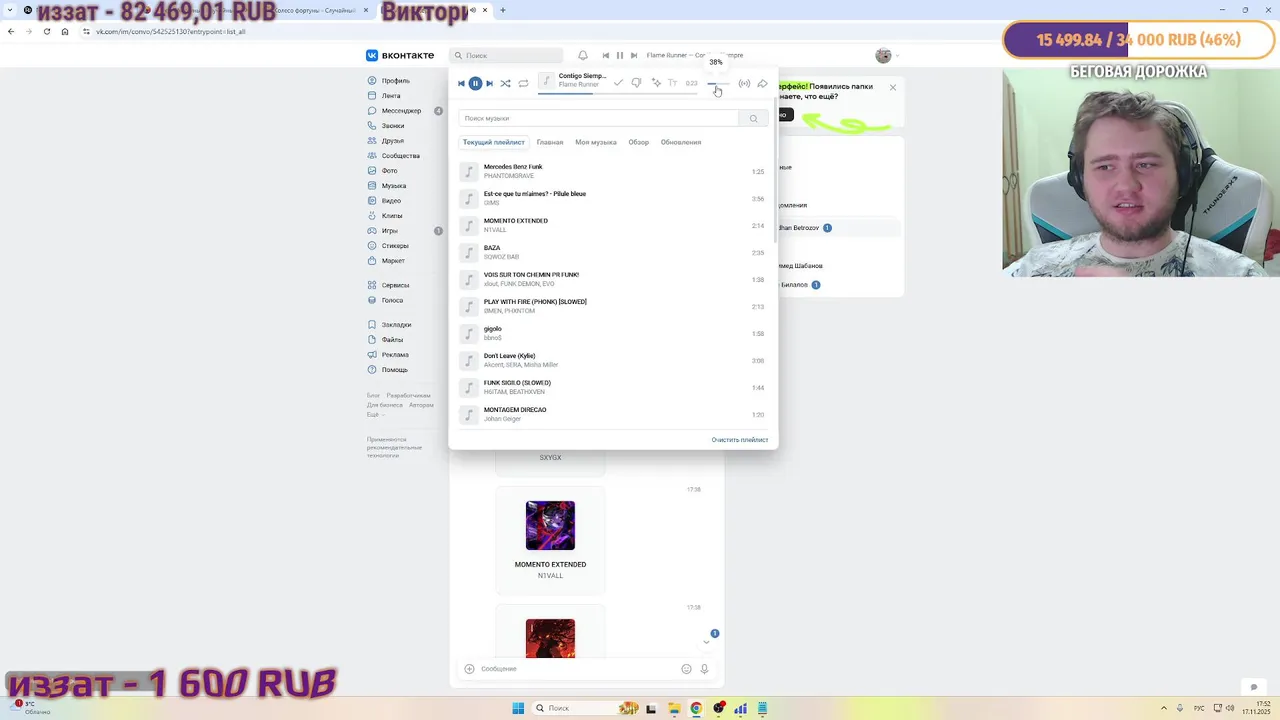Play the track gigolo by bbno$
This screenshot has width=1280, height=720.
click(613, 333)
